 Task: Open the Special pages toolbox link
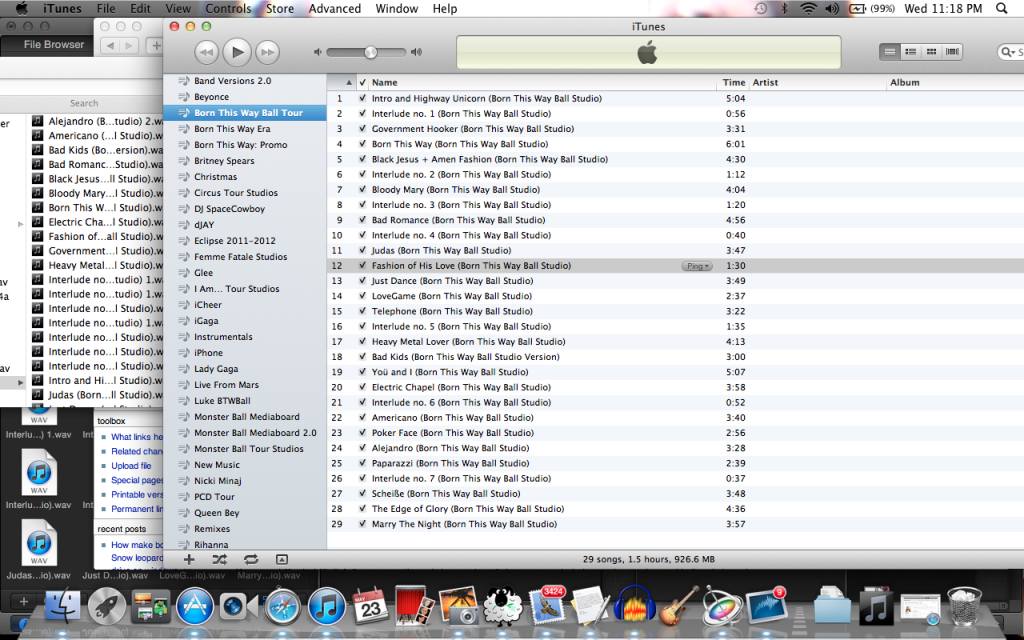(x=136, y=480)
